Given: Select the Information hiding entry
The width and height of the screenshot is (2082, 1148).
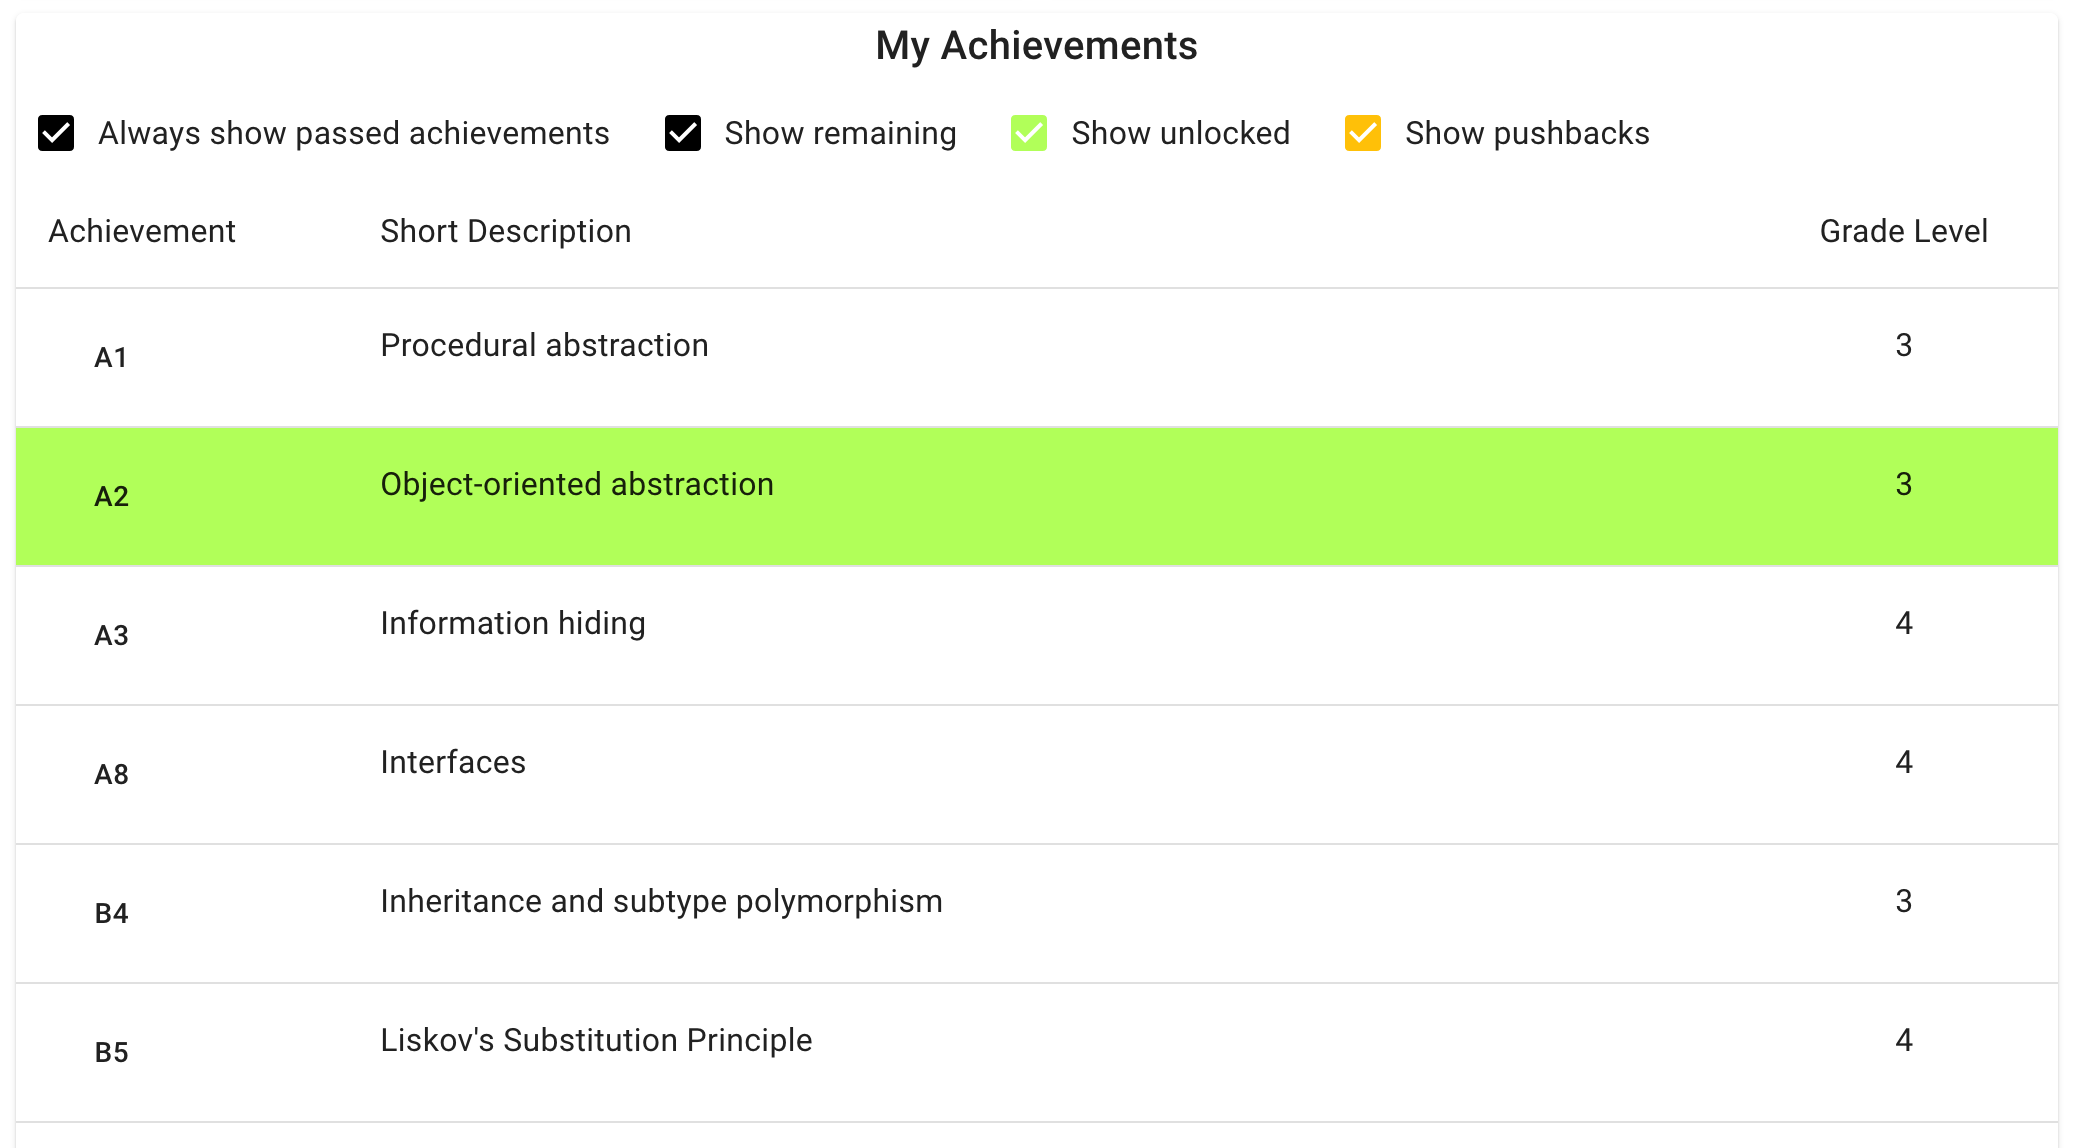Looking at the screenshot, I should (512, 623).
